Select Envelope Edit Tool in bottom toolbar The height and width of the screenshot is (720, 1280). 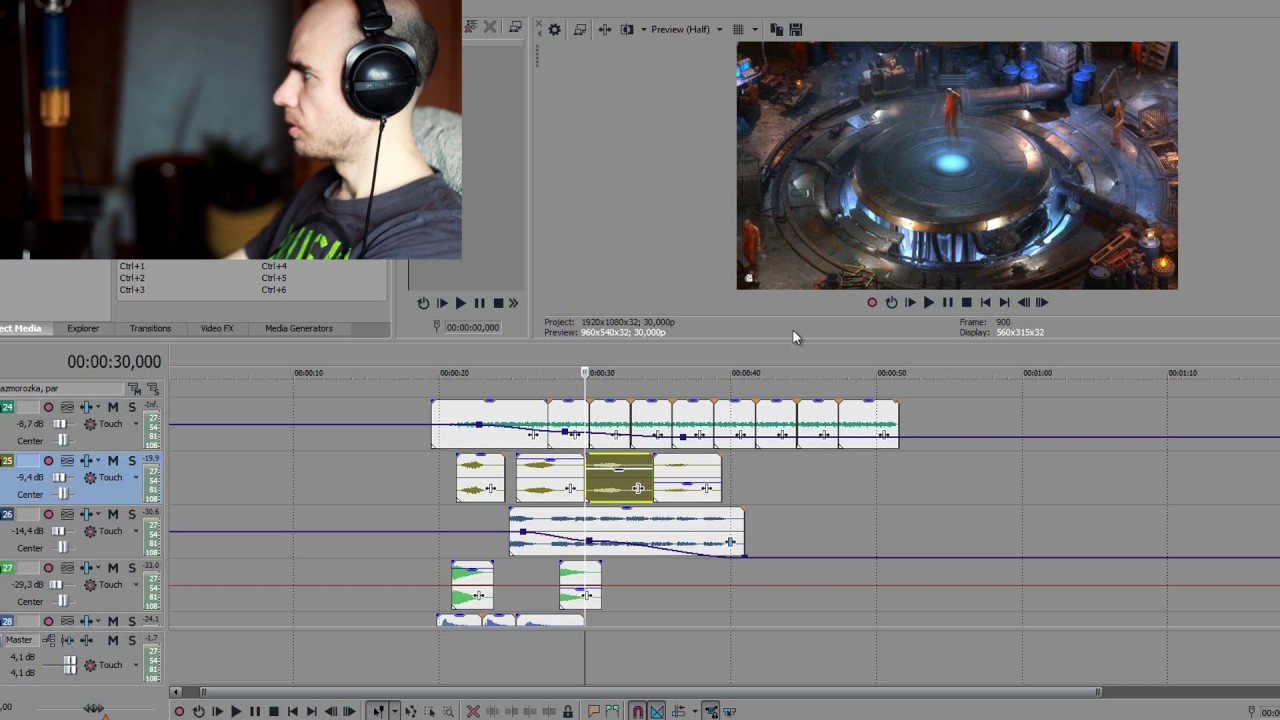pyautogui.click(x=410, y=712)
